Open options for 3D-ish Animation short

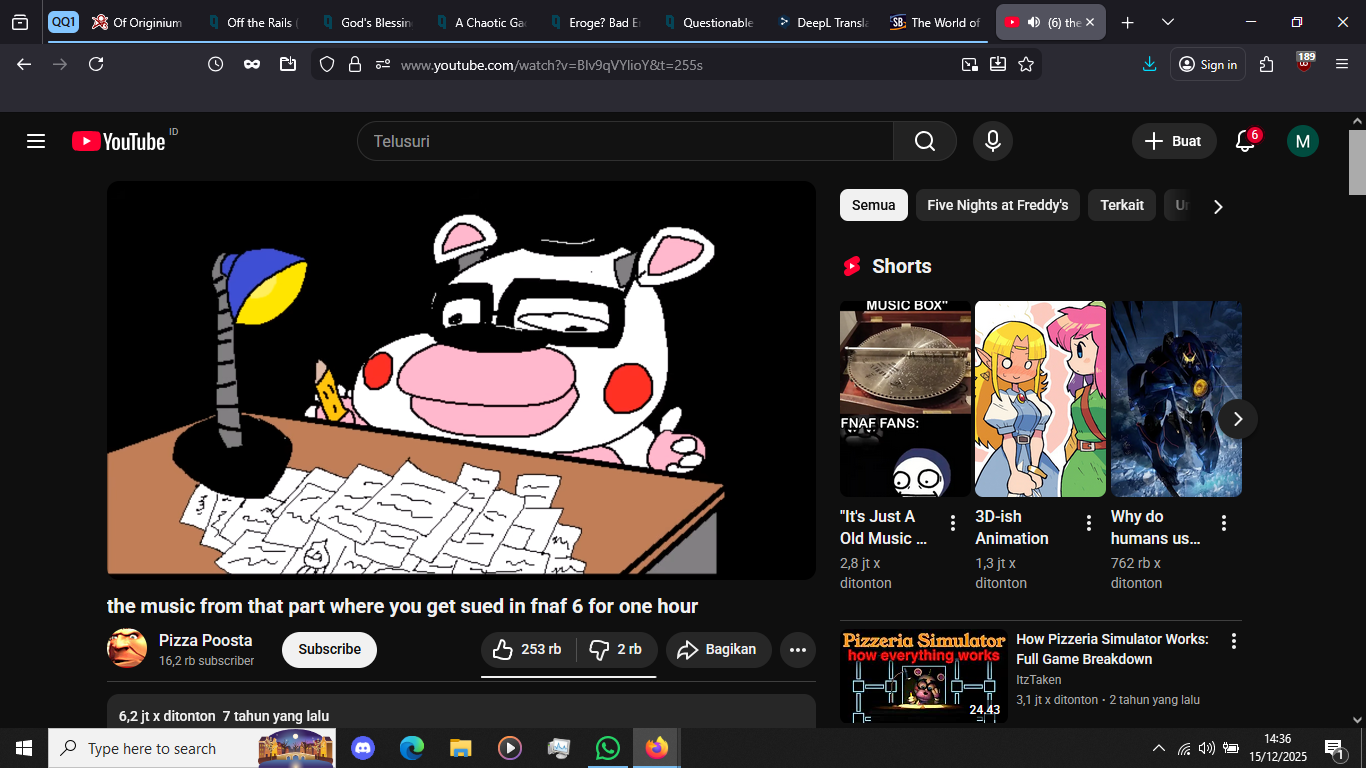[1089, 523]
